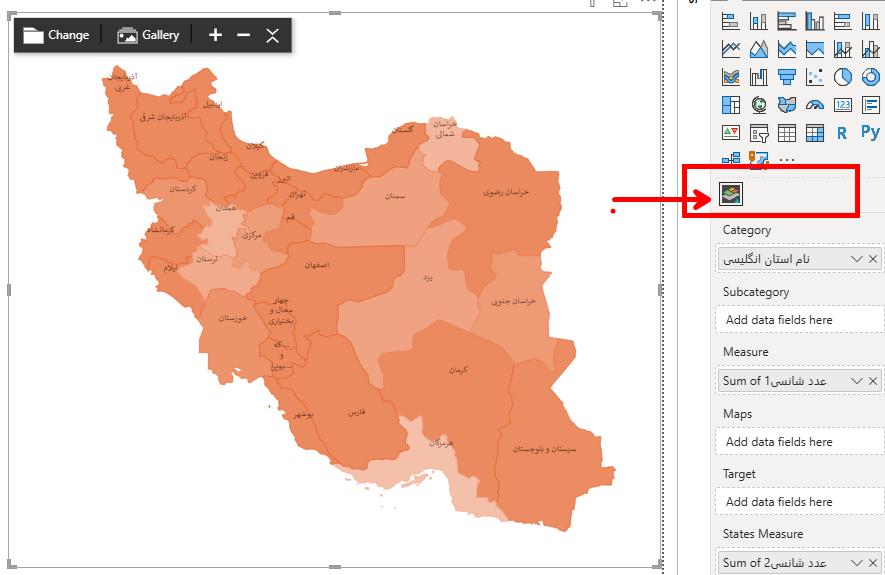Click the Change map button

[56, 35]
